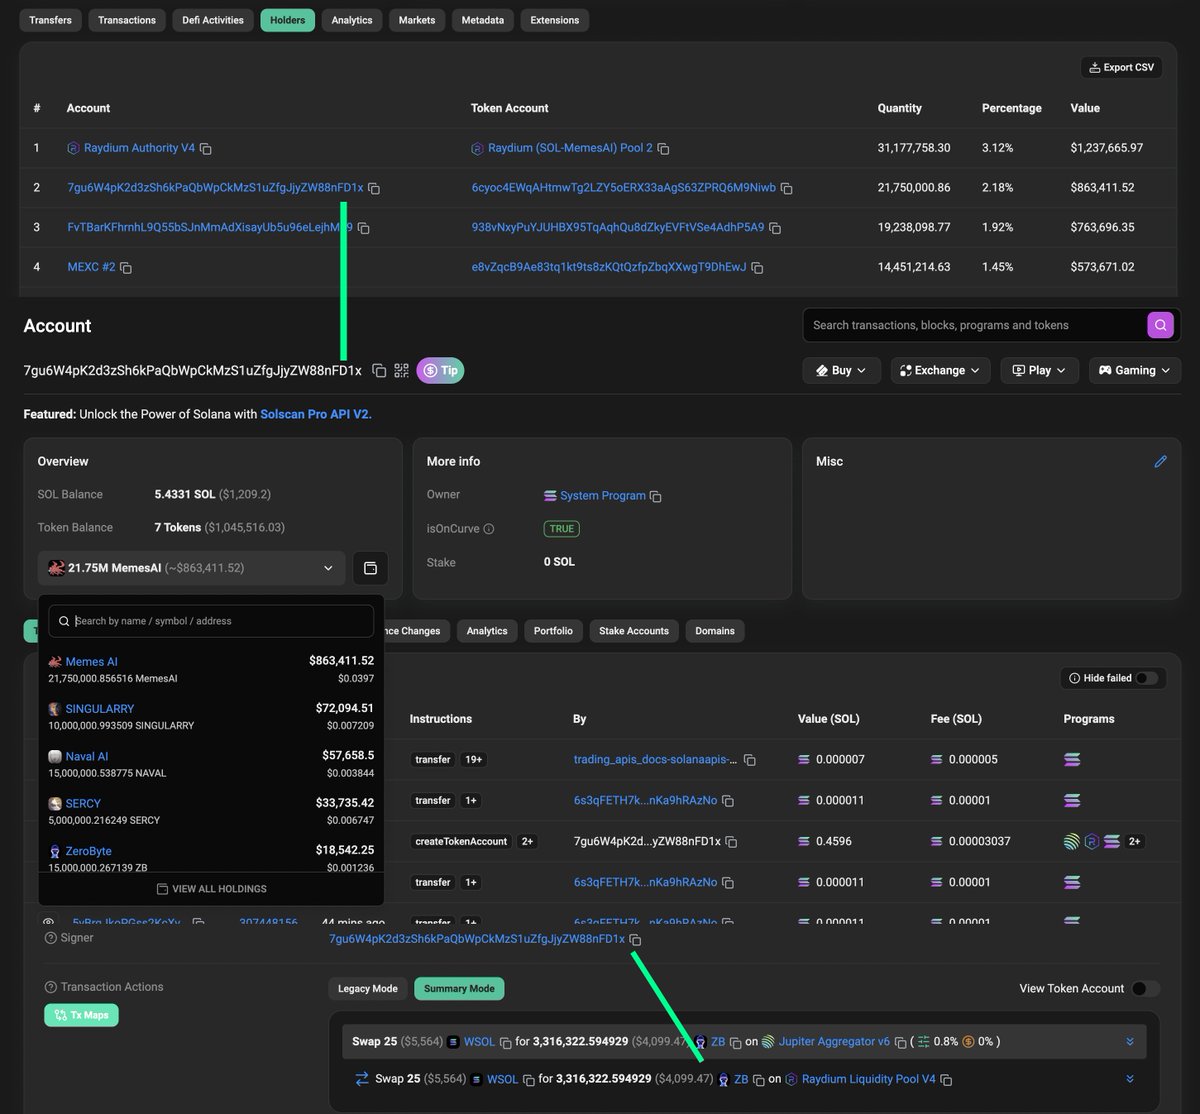Copy the Raydium Liquidity Pool V4 address
The width and height of the screenshot is (1200, 1114).
(x=946, y=1080)
